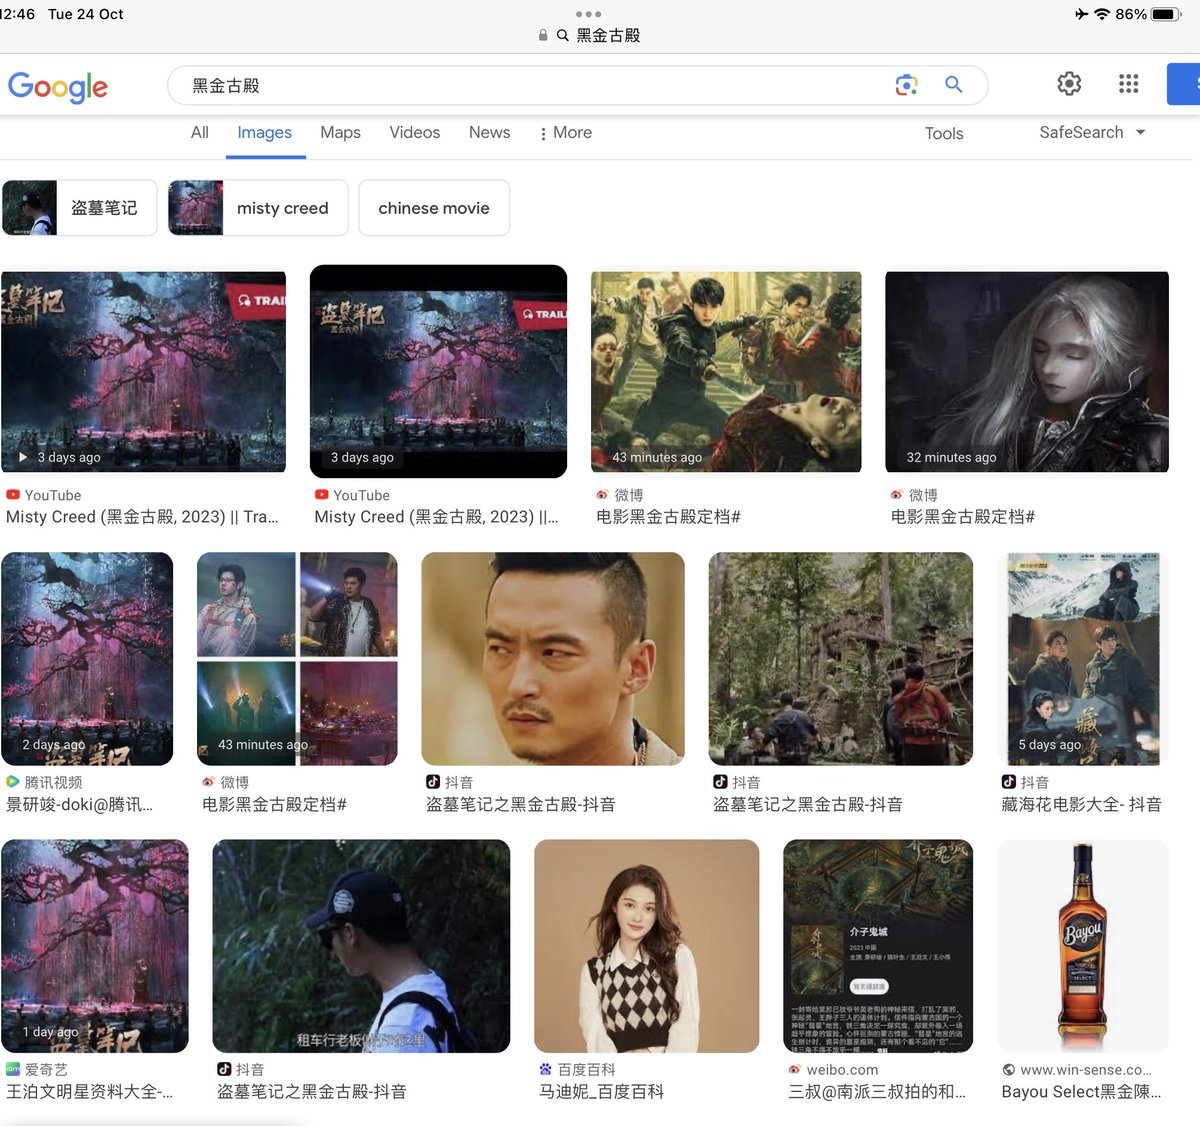
Task: Click the YouTube source icon under first result
Action: pyautogui.click(x=13, y=495)
